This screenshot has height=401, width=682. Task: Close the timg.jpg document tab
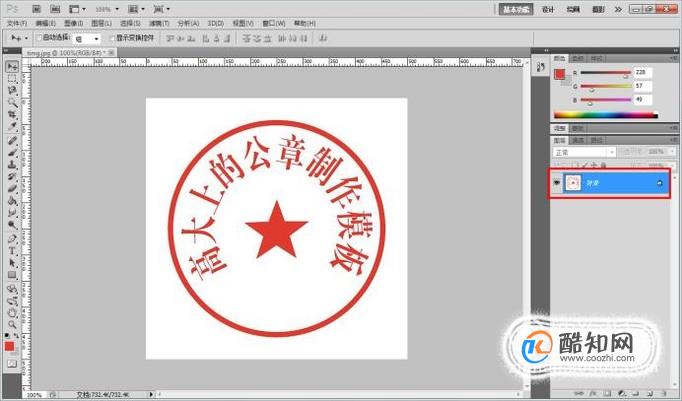[111, 52]
